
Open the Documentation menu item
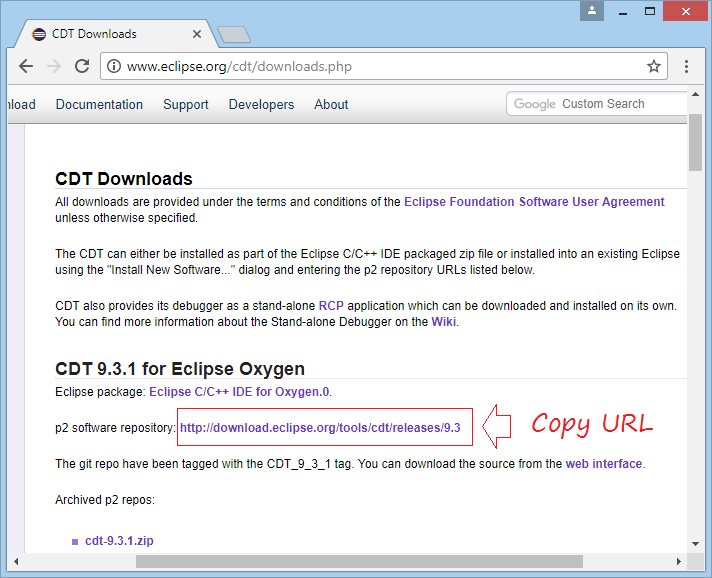tap(99, 104)
